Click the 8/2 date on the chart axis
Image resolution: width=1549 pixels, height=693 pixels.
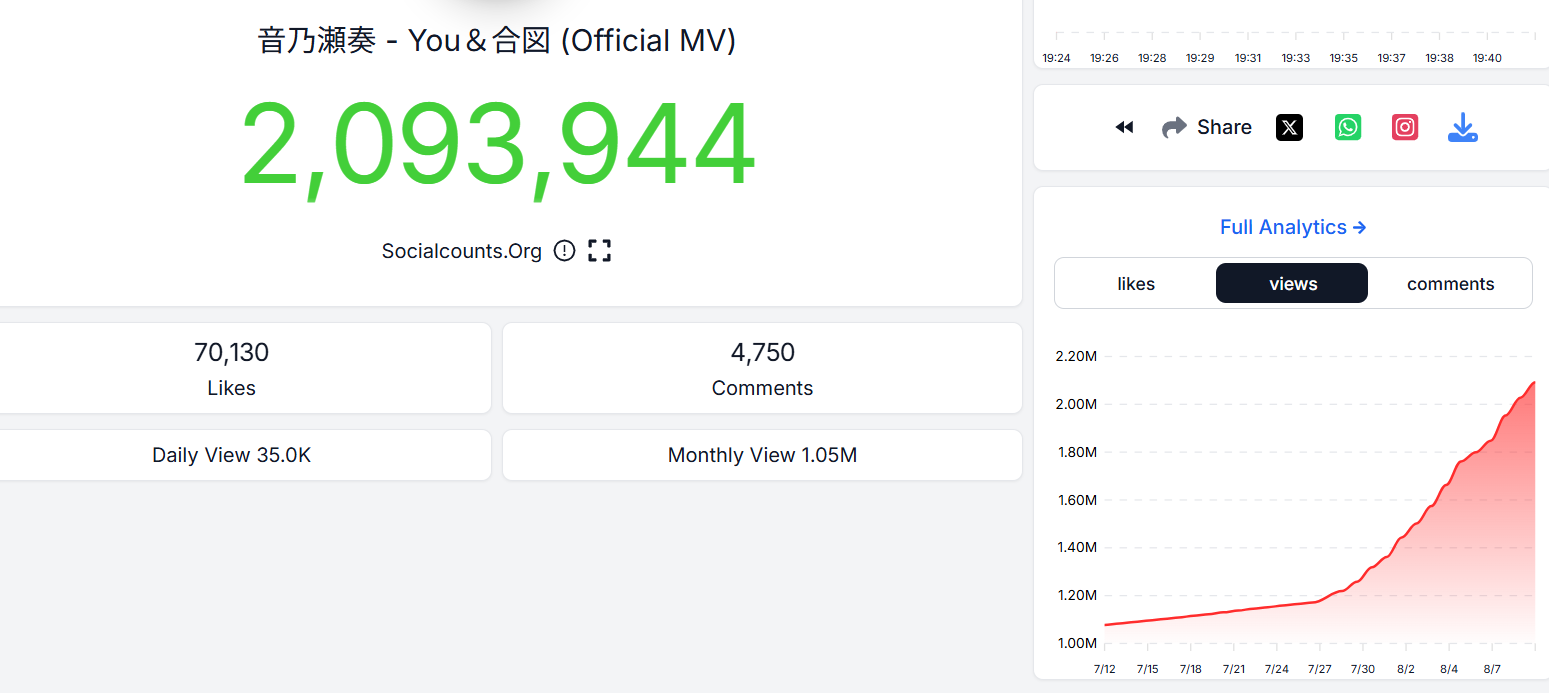tap(1406, 669)
